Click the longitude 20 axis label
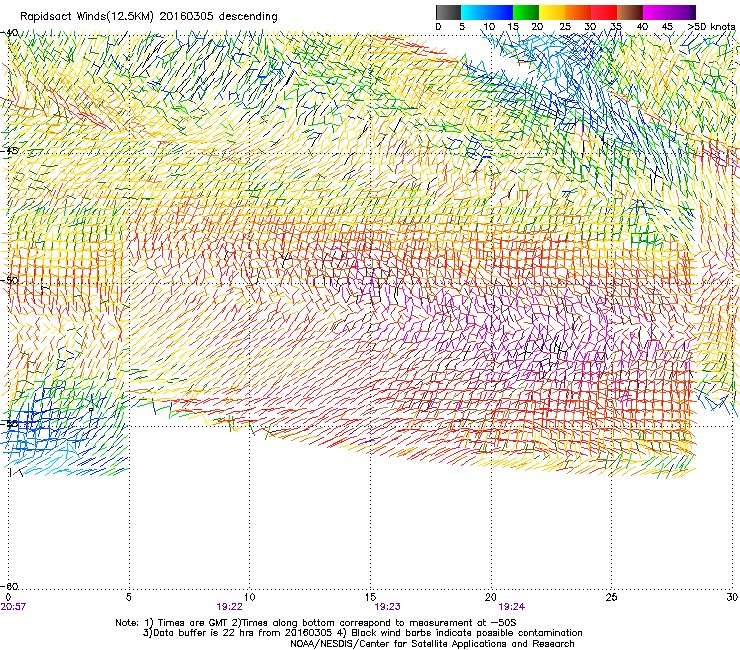740x650 pixels. (491, 597)
